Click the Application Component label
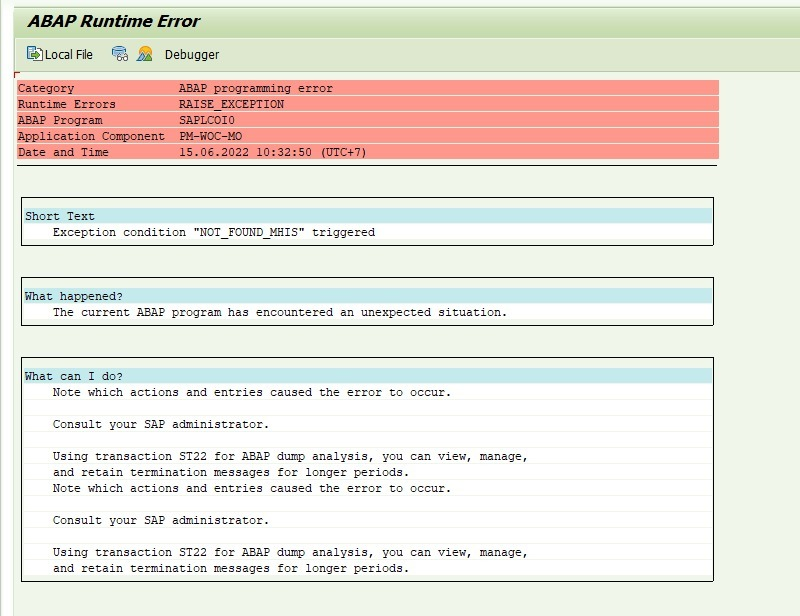 [x=91, y=136]
